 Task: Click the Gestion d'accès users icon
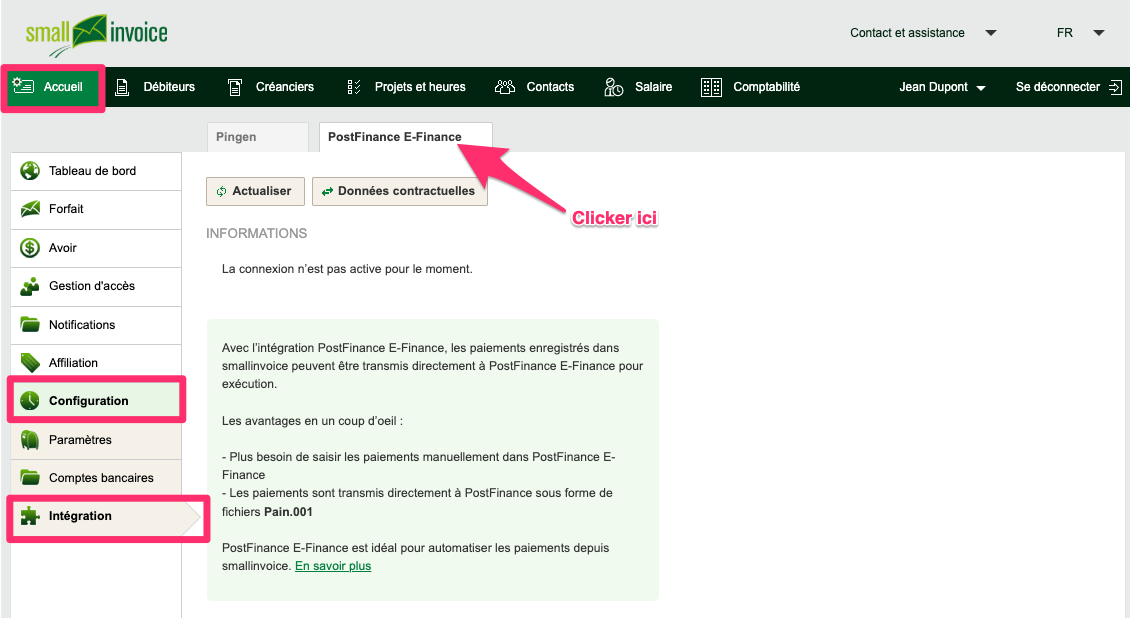pyautogui.click(x=30, y=286)
